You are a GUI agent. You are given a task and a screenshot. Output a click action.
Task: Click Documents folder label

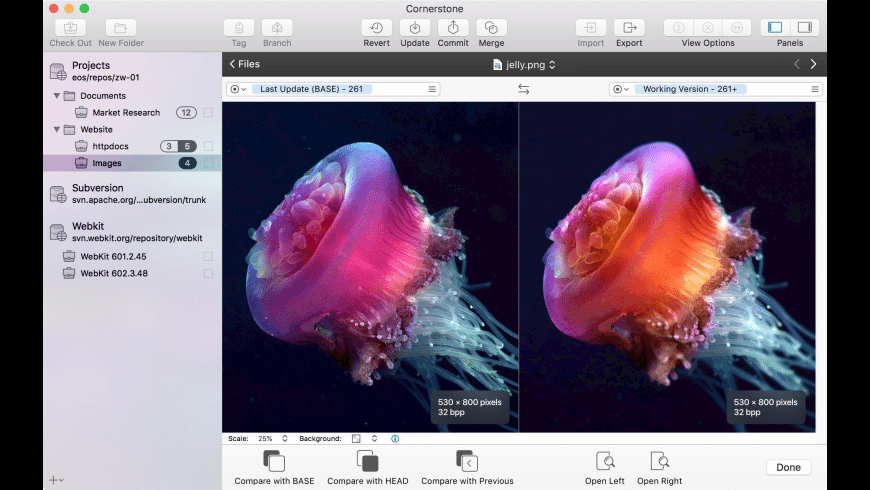[x=103, y=95]
